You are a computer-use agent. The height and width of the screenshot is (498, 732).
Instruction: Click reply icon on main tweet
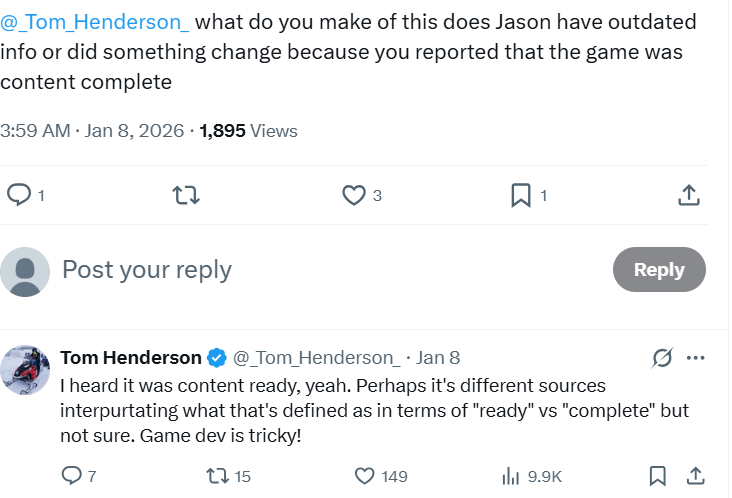pyautogui.click(x=19, y=195)
